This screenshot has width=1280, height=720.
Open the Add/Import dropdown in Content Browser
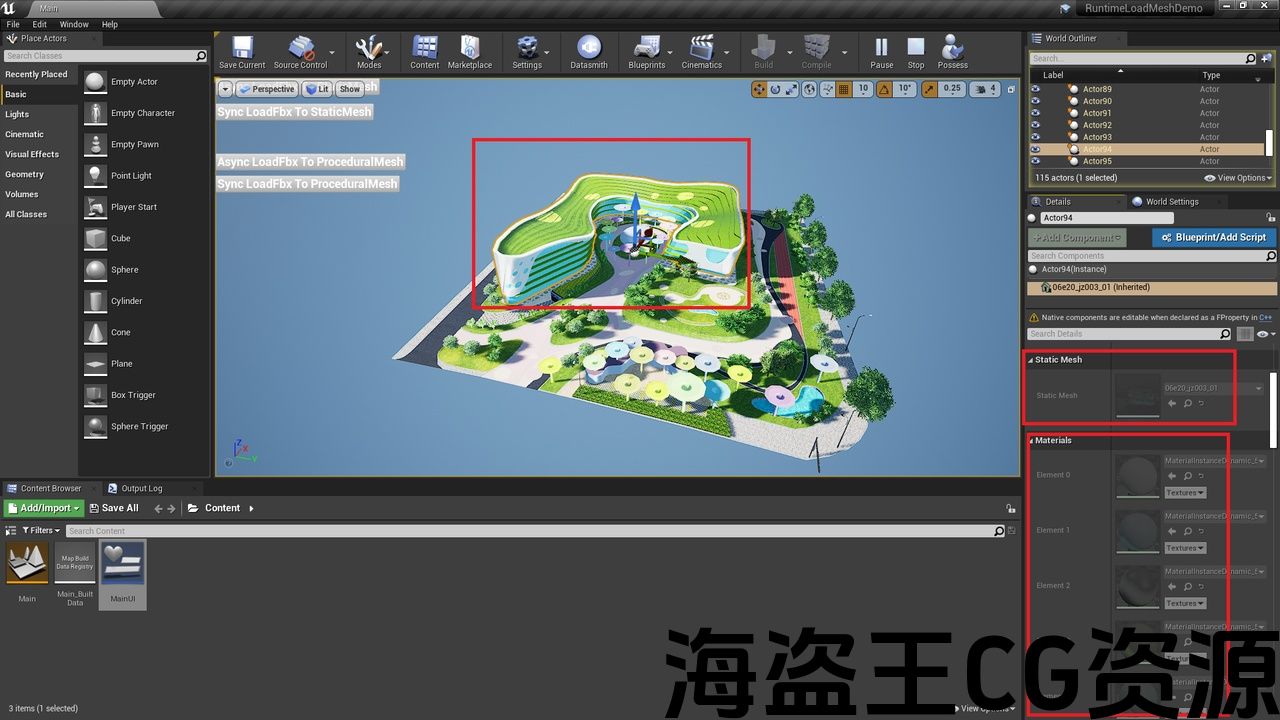[43, 508]
